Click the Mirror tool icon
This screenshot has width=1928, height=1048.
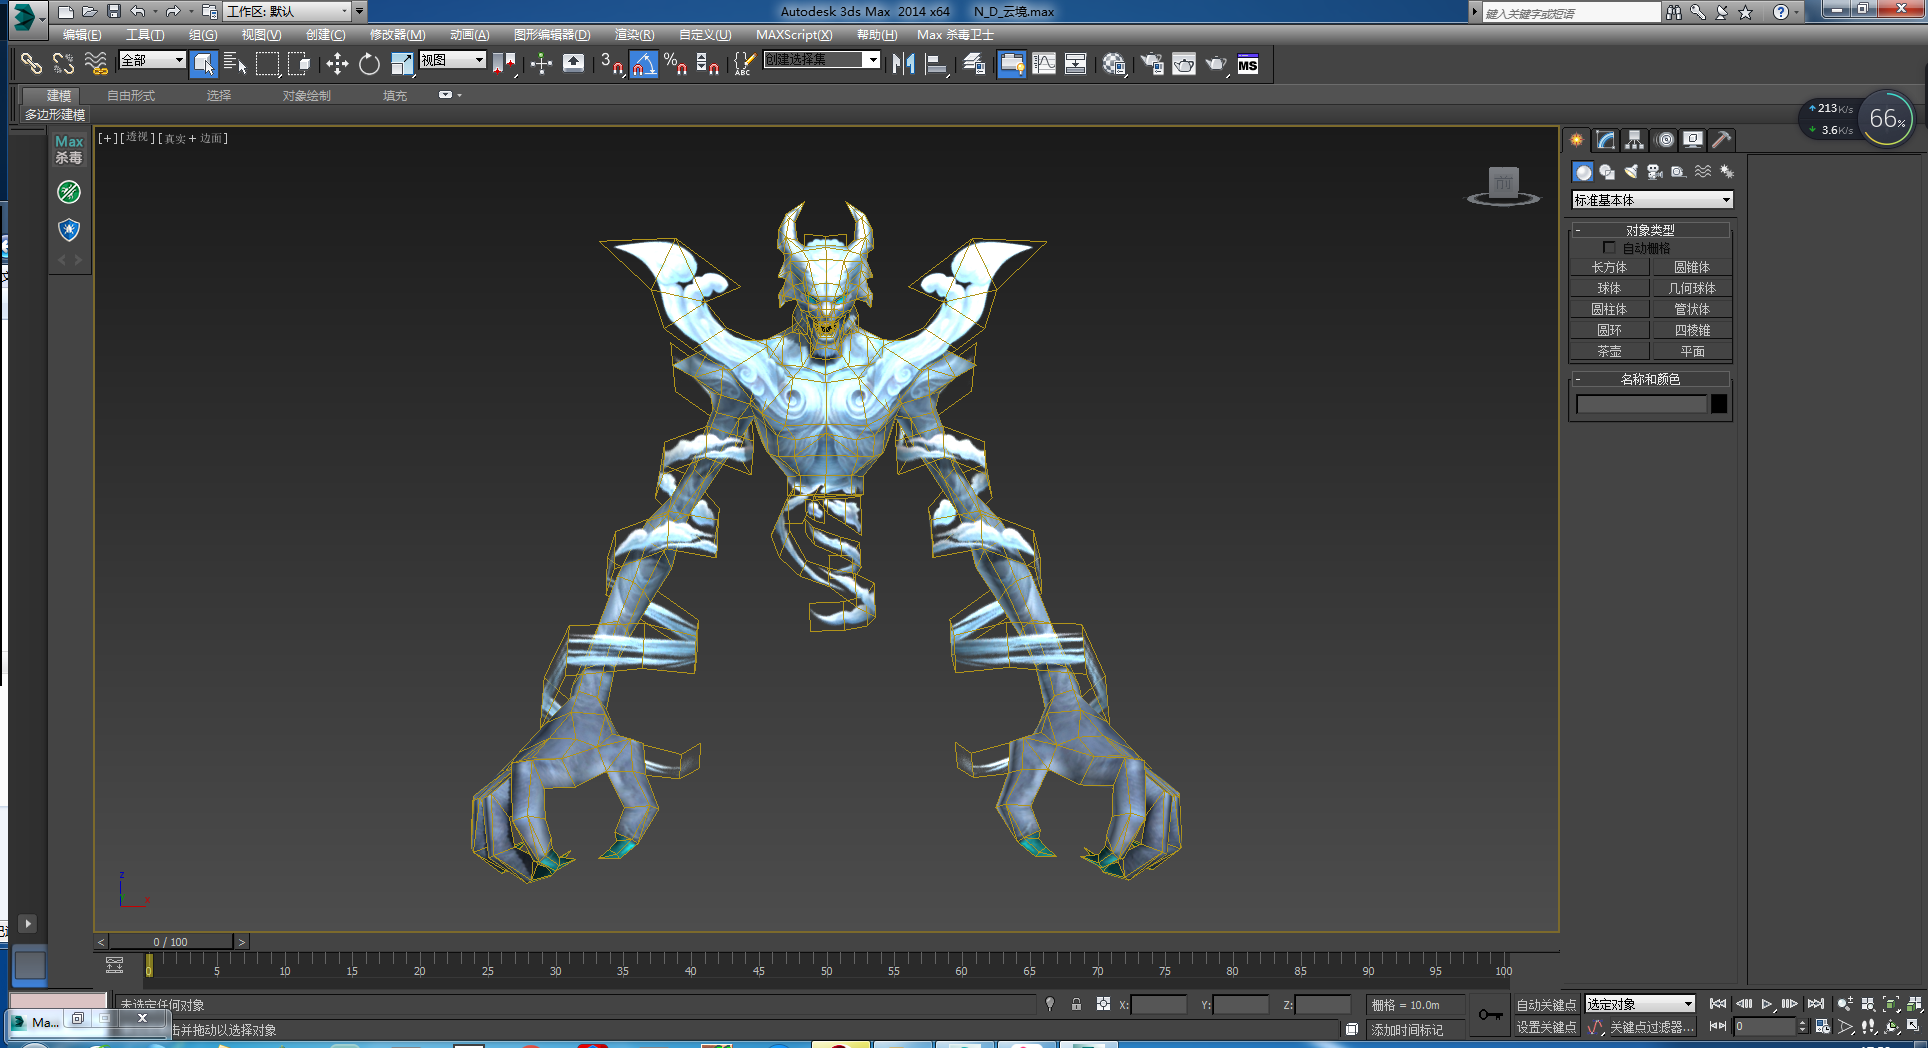point(904,64)
